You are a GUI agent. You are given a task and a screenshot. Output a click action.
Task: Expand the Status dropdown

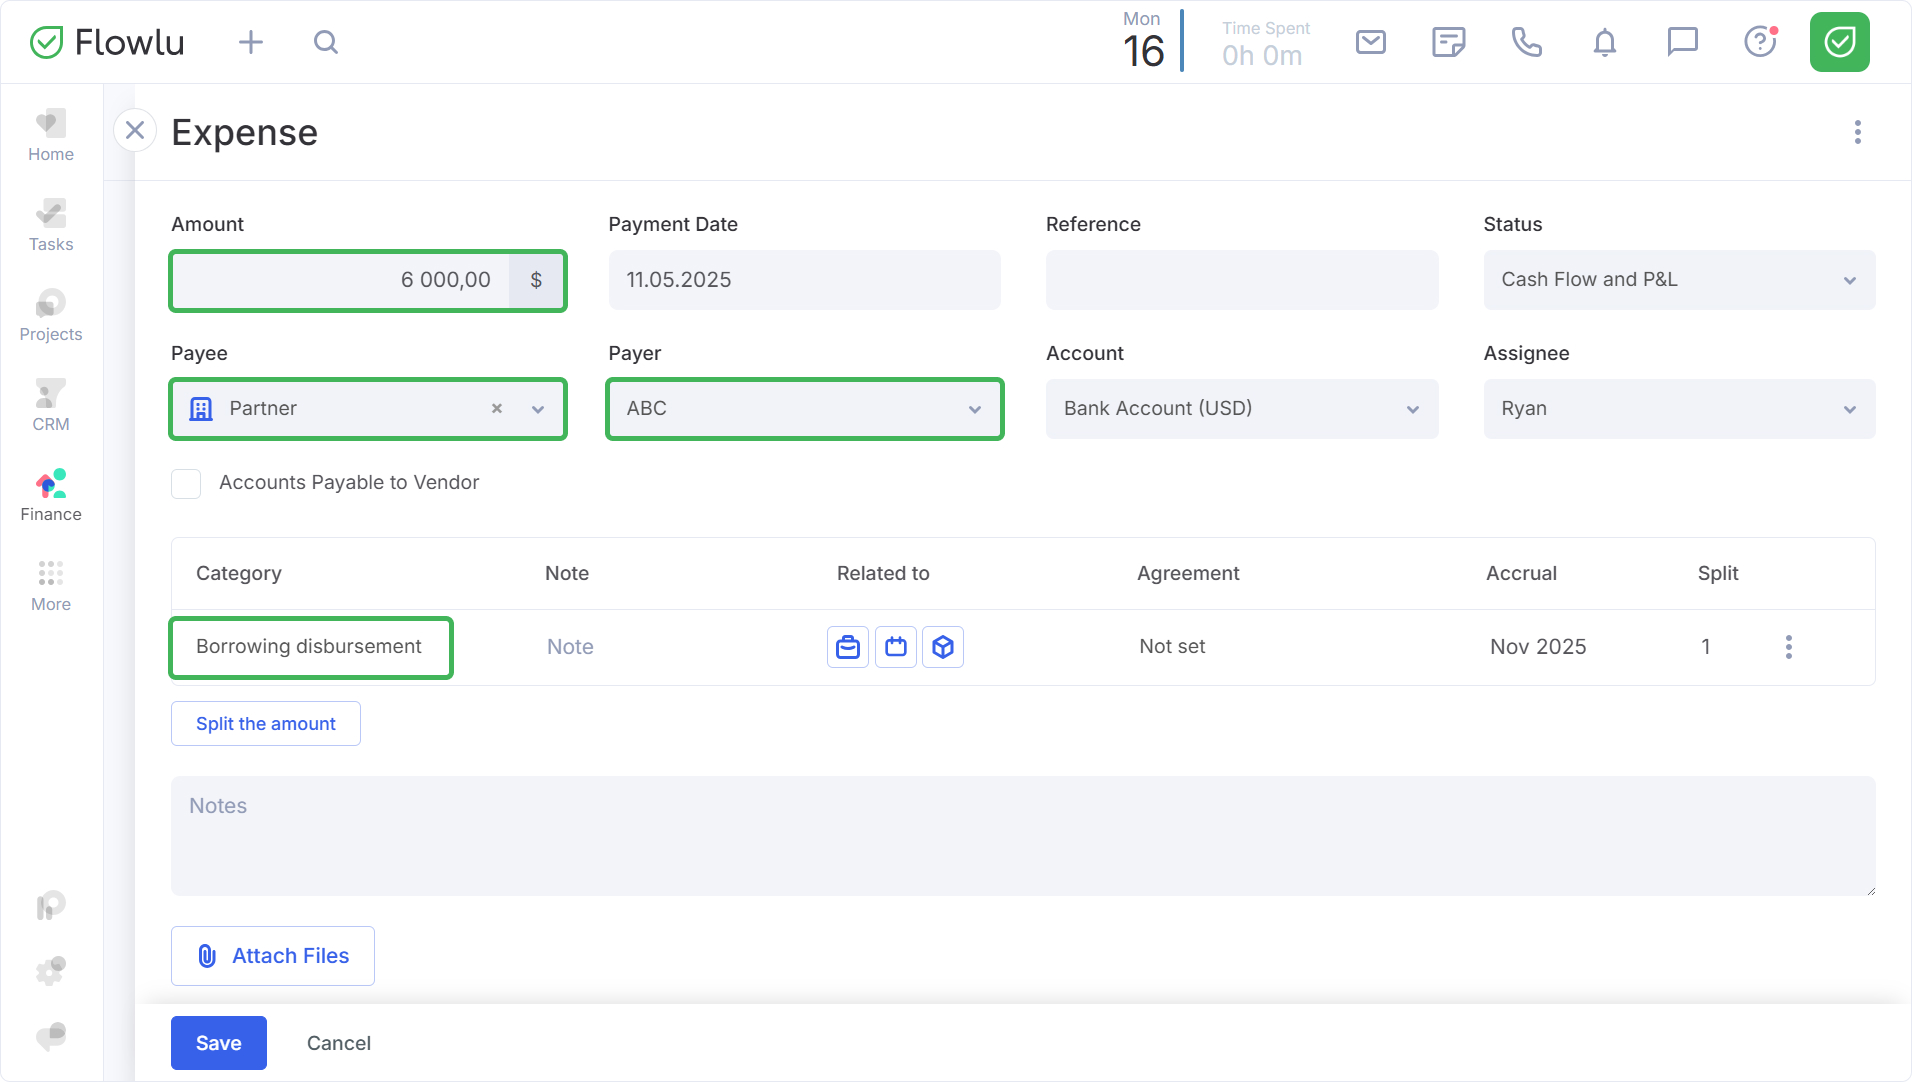[1678, 280]
